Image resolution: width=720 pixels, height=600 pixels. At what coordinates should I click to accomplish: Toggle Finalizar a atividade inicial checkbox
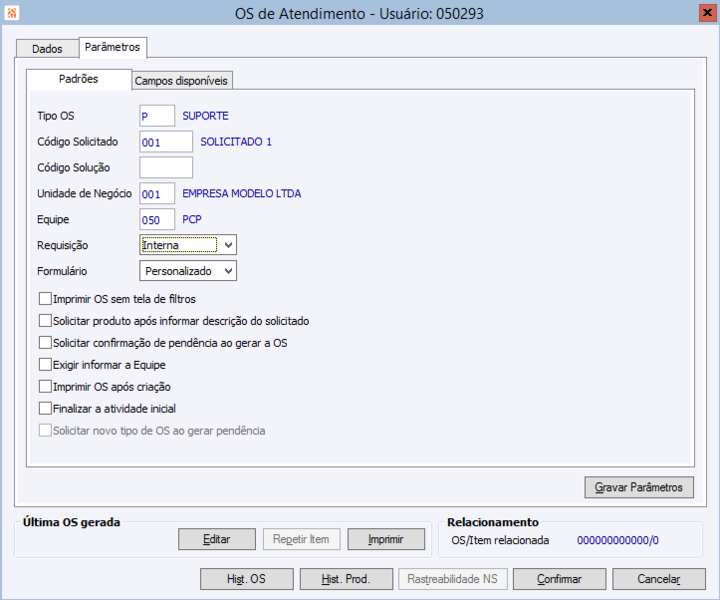coord(45,409)
